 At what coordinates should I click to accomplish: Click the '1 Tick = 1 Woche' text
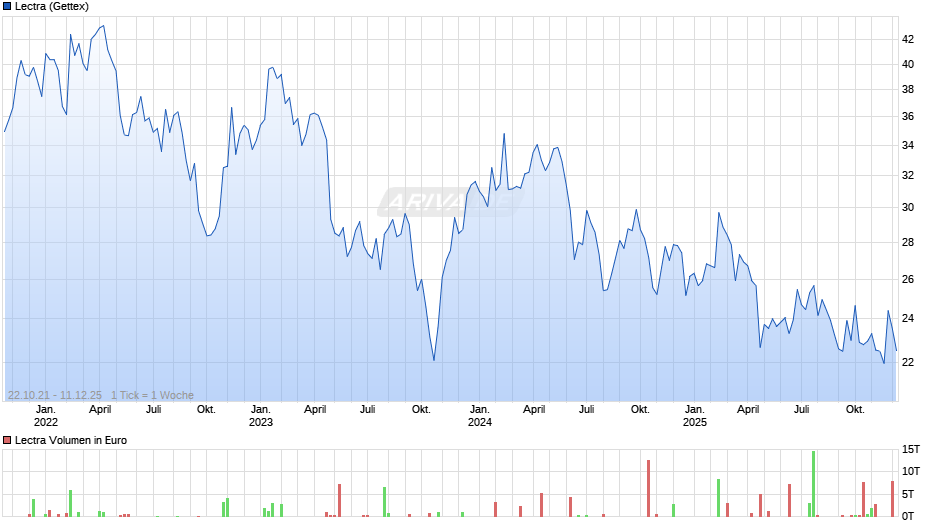click(x=152, y=395)
